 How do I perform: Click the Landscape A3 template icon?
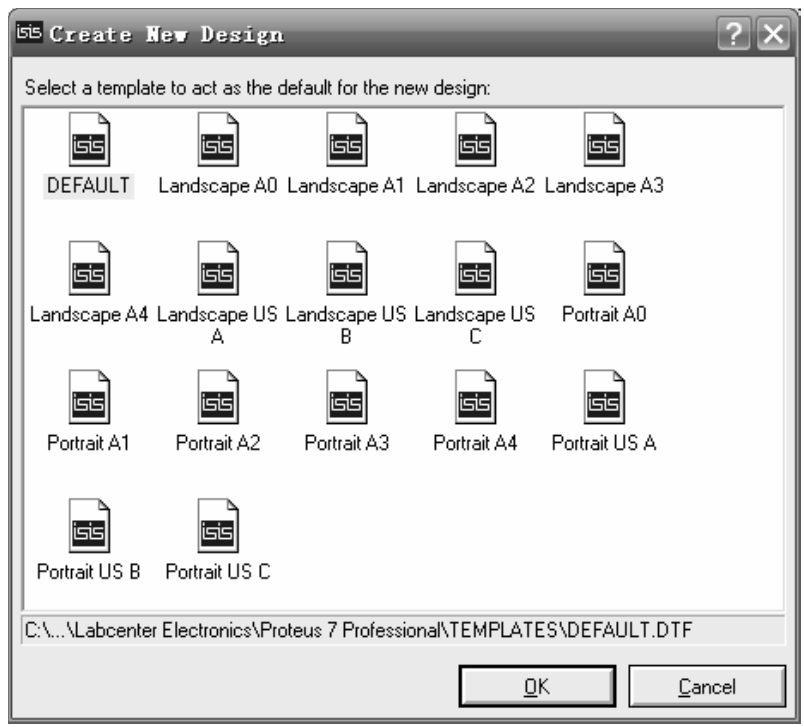coord(604,139)
